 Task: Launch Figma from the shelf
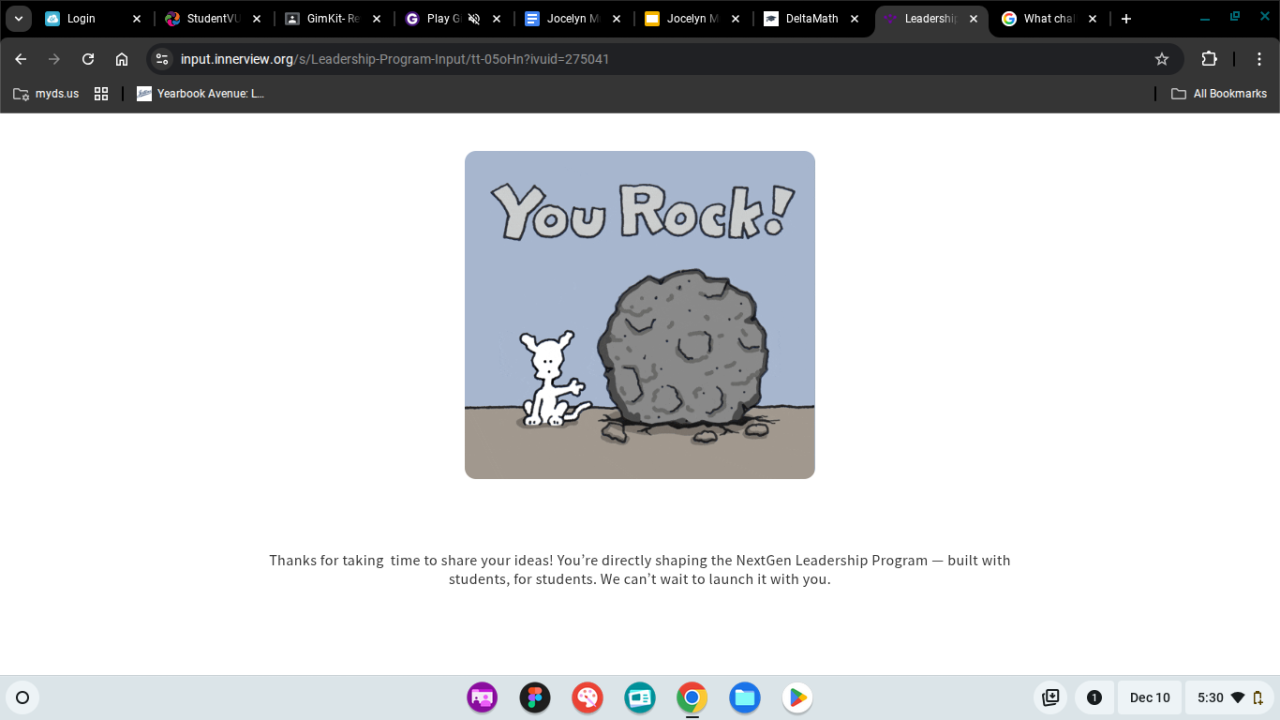click(535, 698)
